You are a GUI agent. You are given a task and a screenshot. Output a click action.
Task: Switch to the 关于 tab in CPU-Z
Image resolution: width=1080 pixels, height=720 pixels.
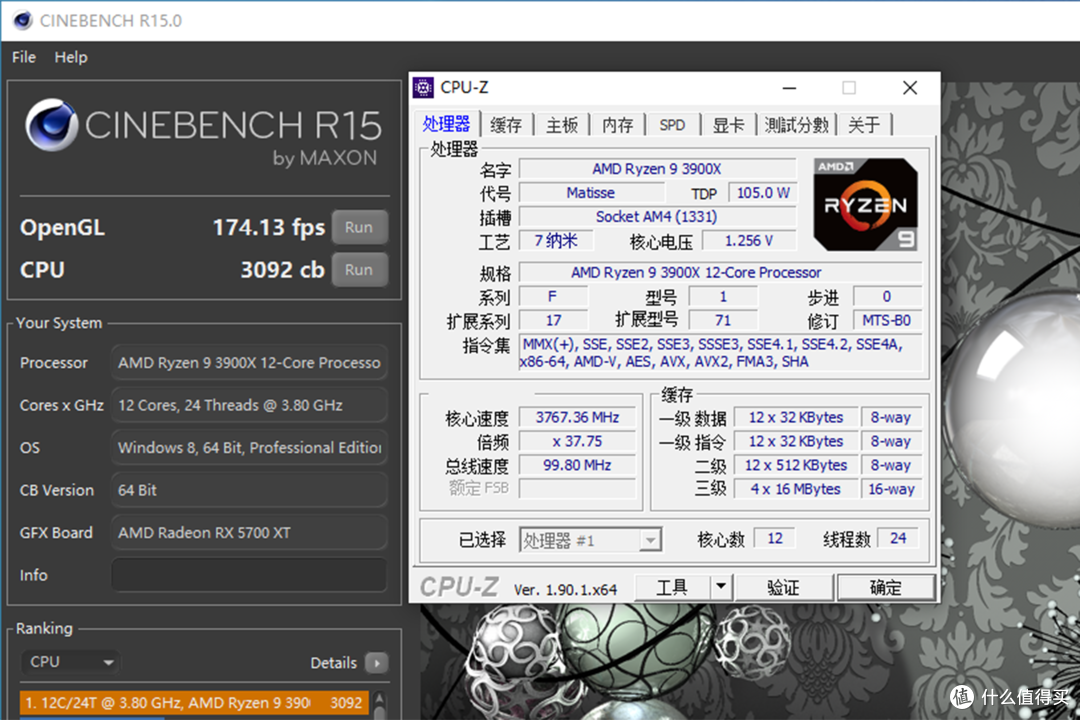[864, 125]
